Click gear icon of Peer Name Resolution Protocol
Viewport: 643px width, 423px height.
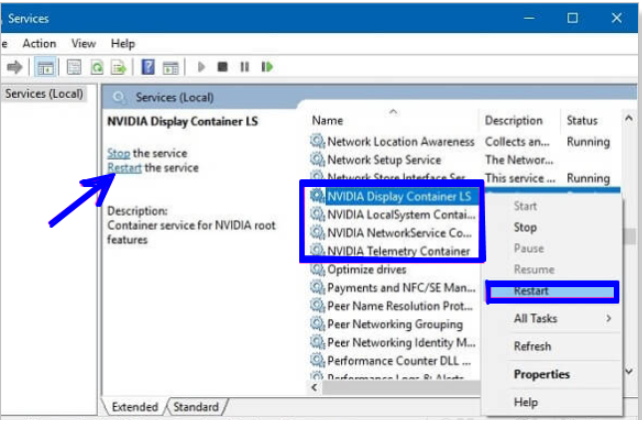point(317,306)
